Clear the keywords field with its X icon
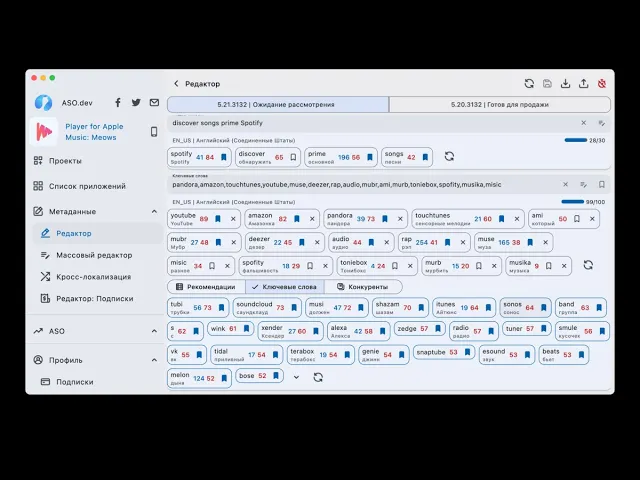The width and height of the screenshot is (640, 480). (x=565, y=184)
